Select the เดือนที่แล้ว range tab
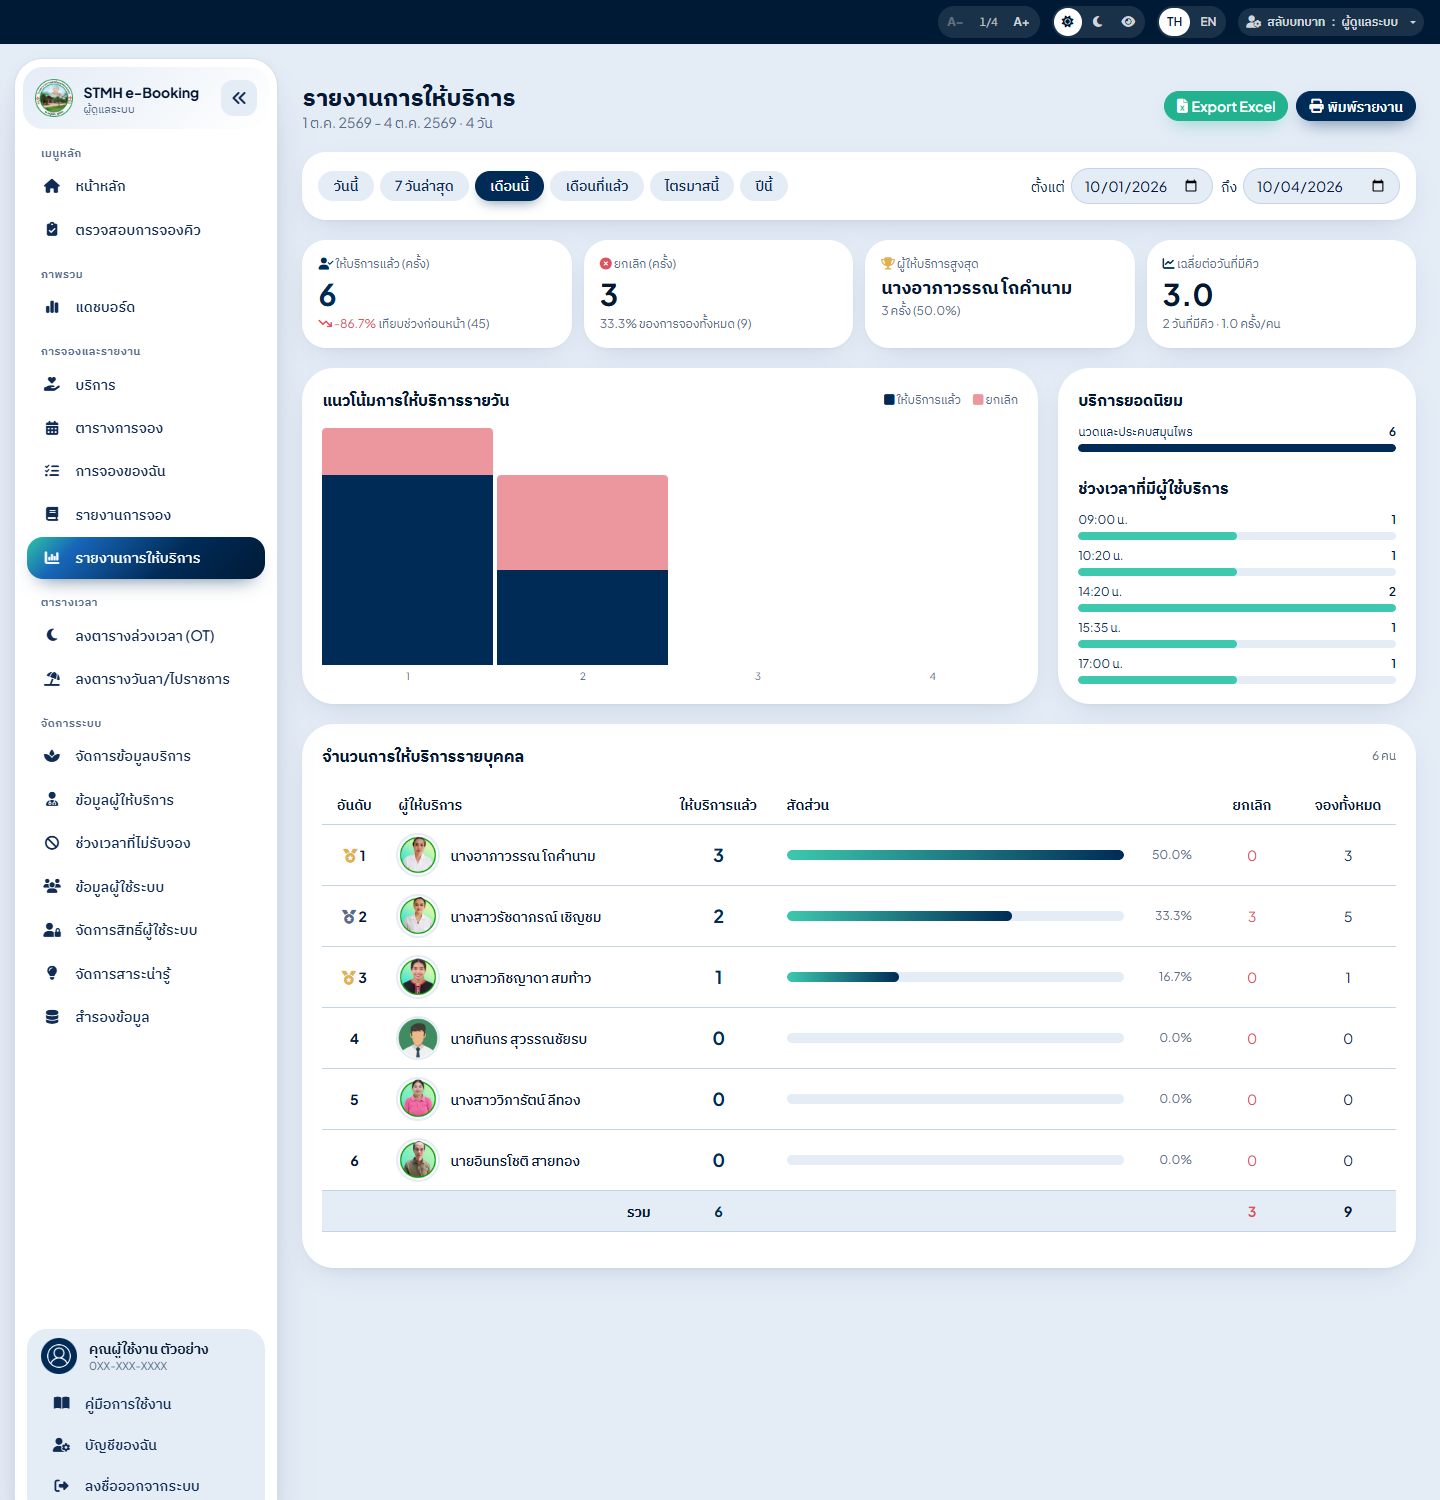 pyautogui.click(x=597, y=186)
